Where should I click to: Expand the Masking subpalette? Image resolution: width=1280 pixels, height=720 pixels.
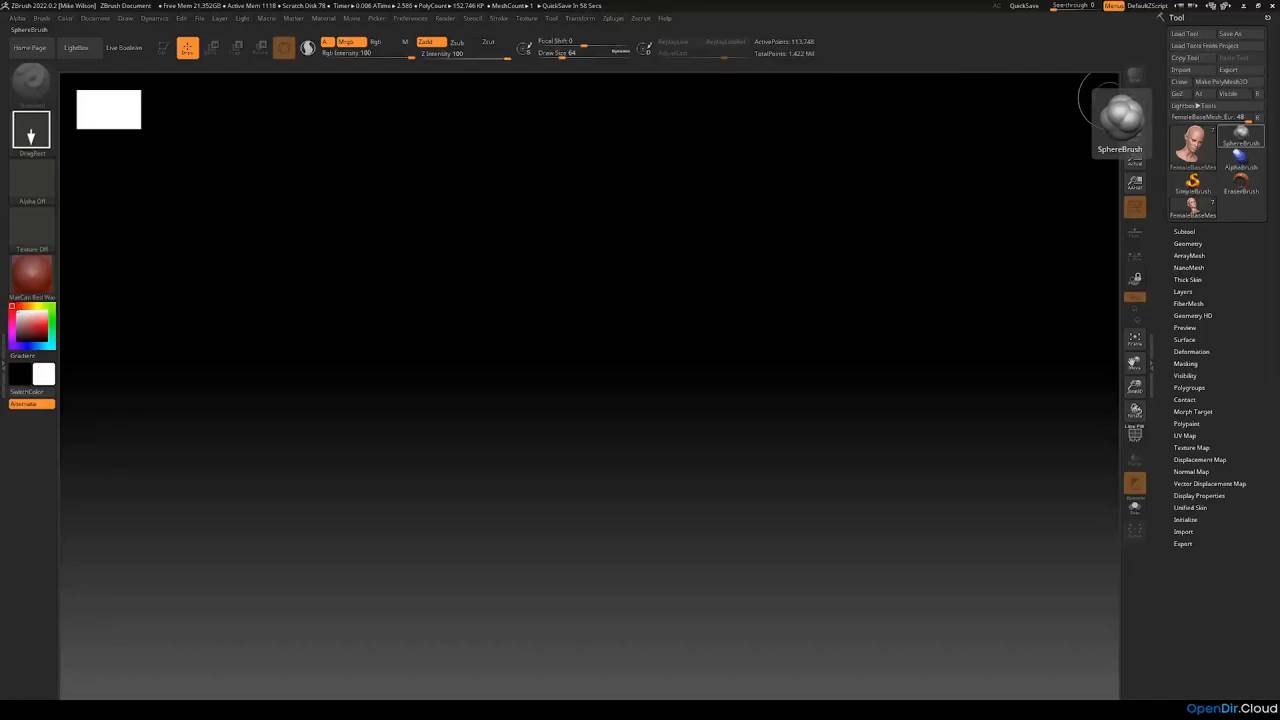tap(1185, 364)
